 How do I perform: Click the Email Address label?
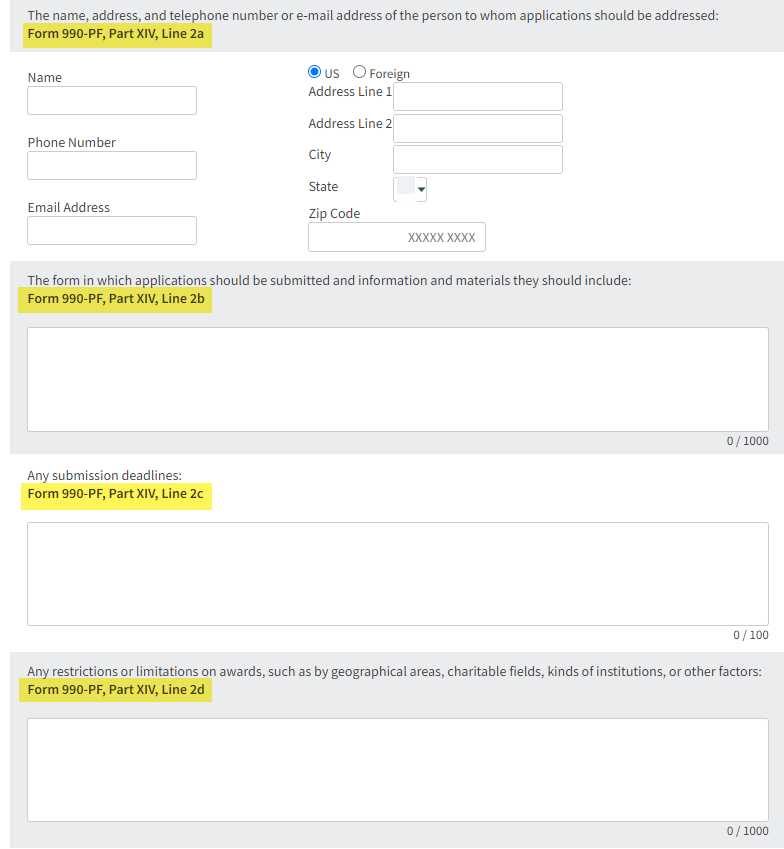click(69, 208)
